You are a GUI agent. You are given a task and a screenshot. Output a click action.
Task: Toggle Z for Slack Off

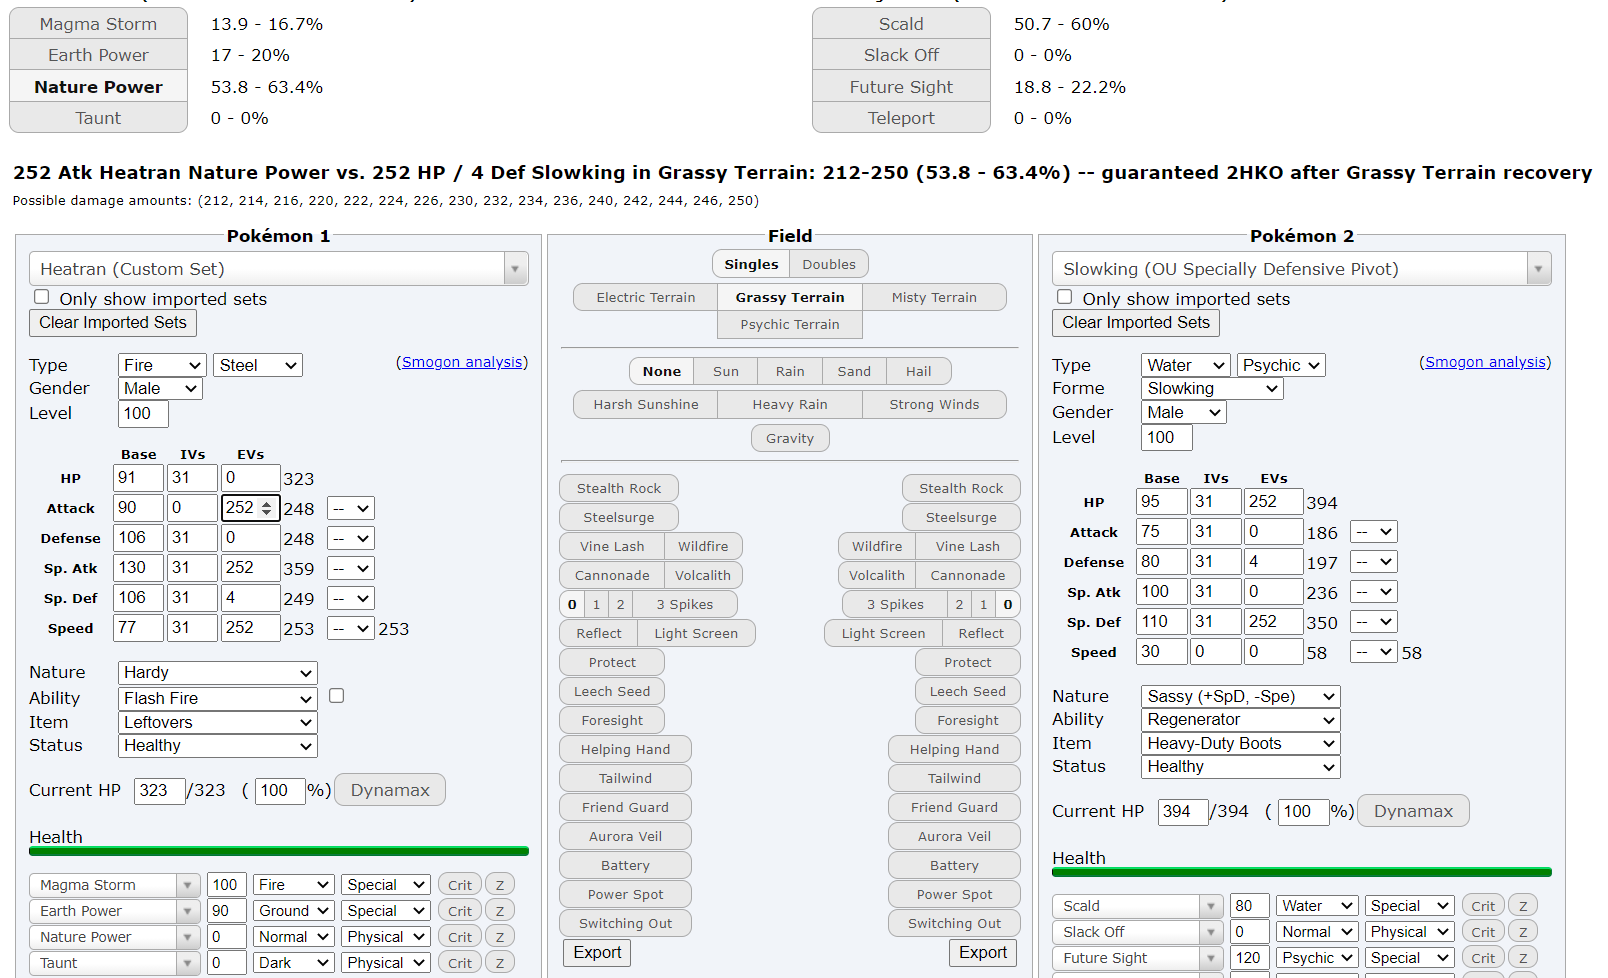[1523, 932]
